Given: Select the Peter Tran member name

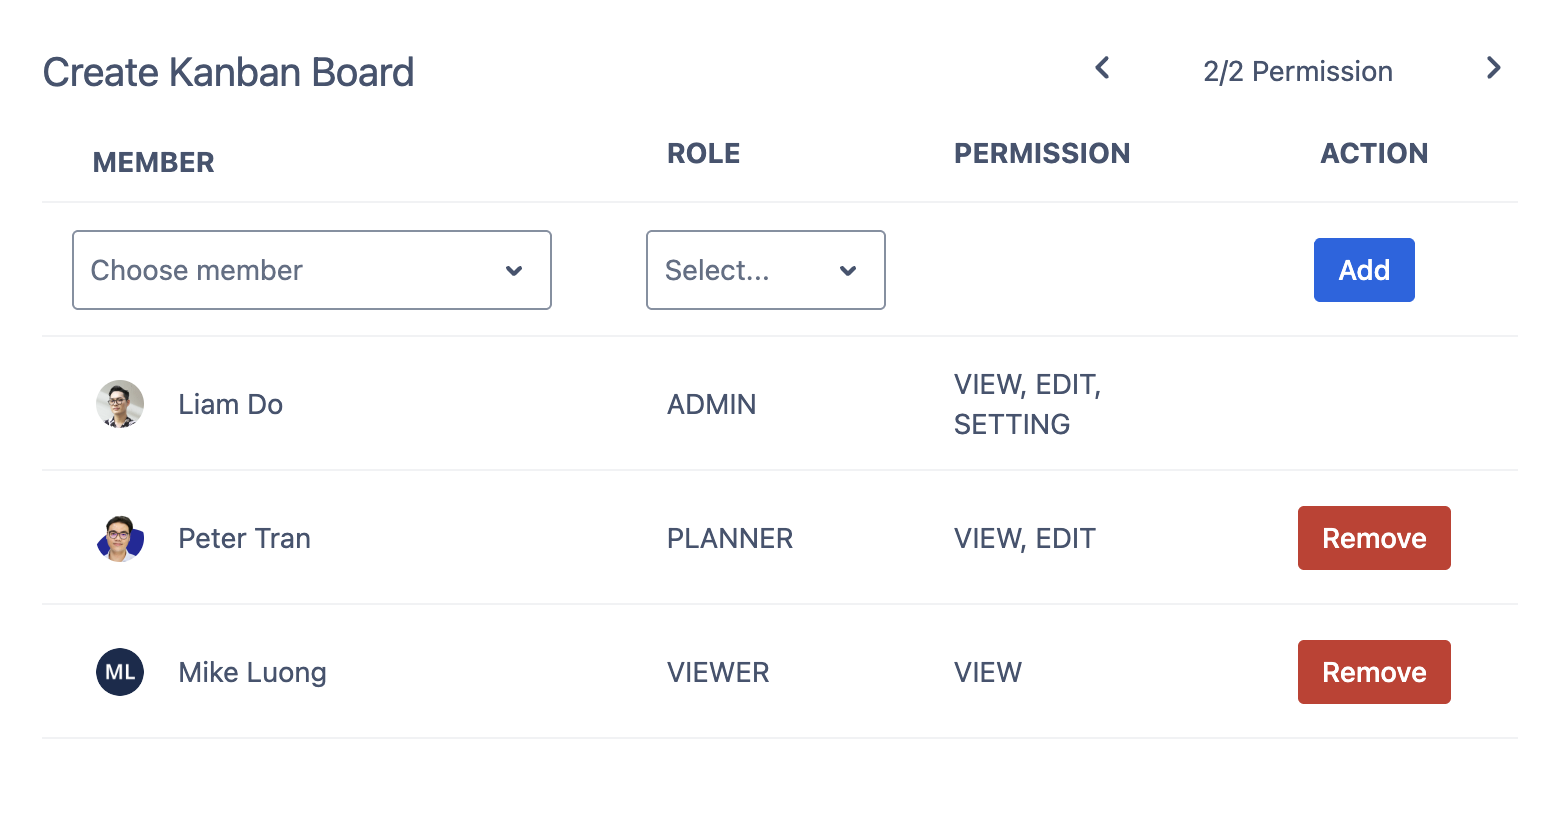Looking at the screenshot, I should [244, 538].
